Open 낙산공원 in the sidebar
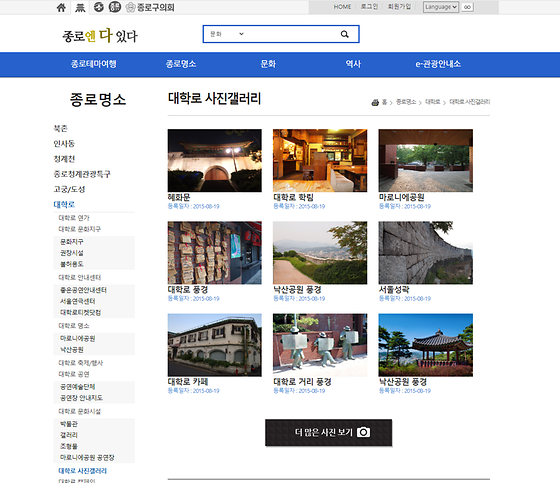Image resolution: width=560 pixels, height=483 pixels. click(x=72, y=350)
